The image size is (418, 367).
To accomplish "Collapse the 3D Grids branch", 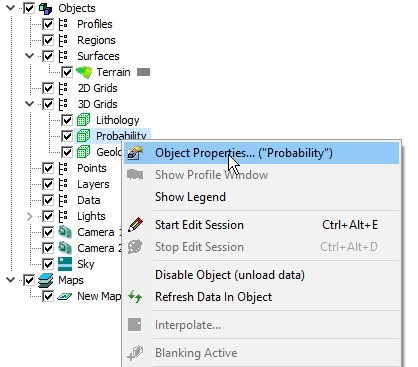I will click(x=30, y=104).
